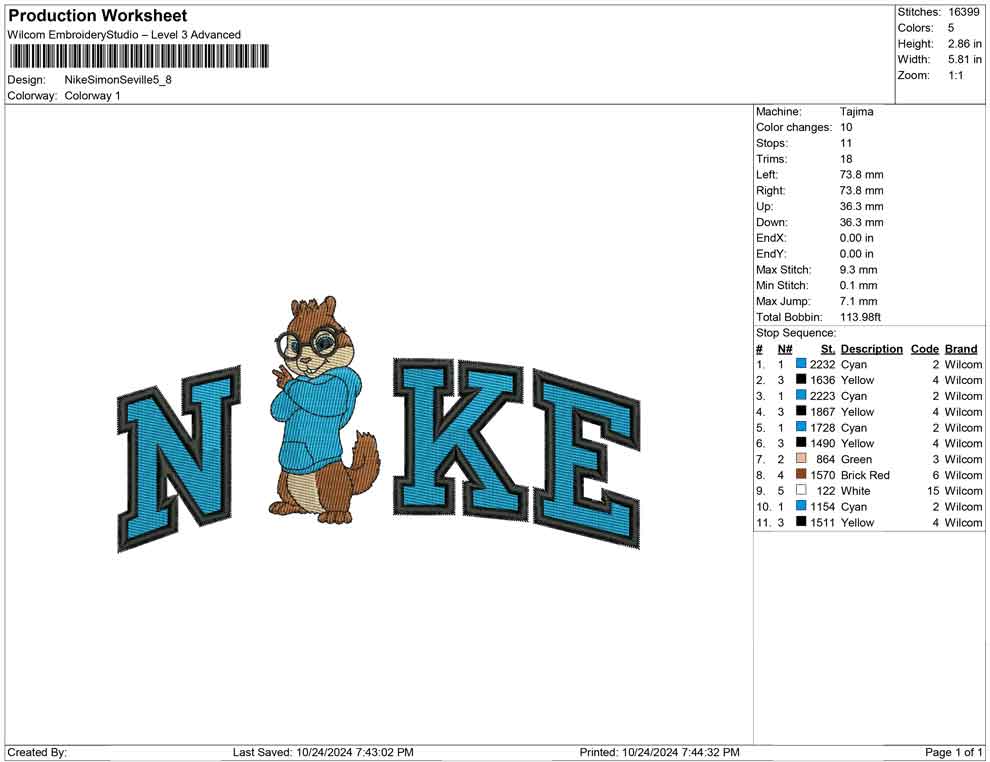Click the cyan swatch in stop row 3
The height and width of the screenshot is (762, 990).
(801, 395)
